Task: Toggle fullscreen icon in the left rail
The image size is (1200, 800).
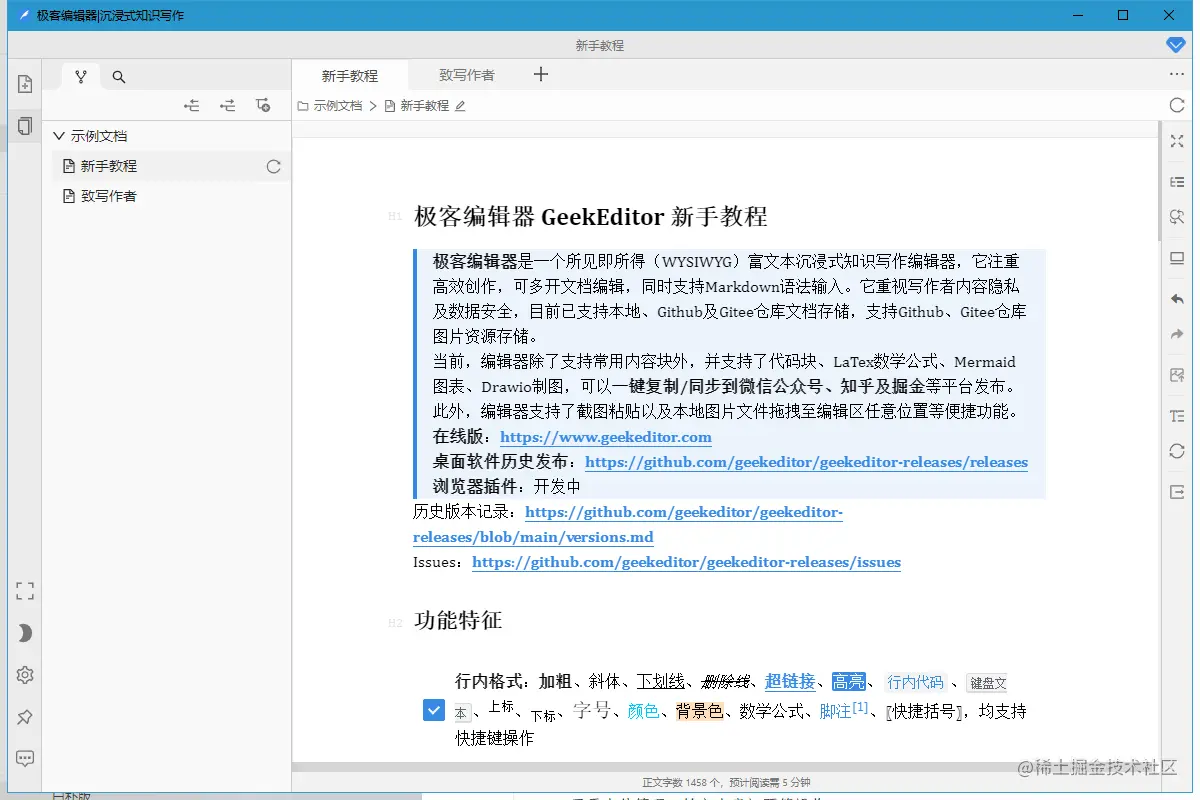Action: pos(25,591)
